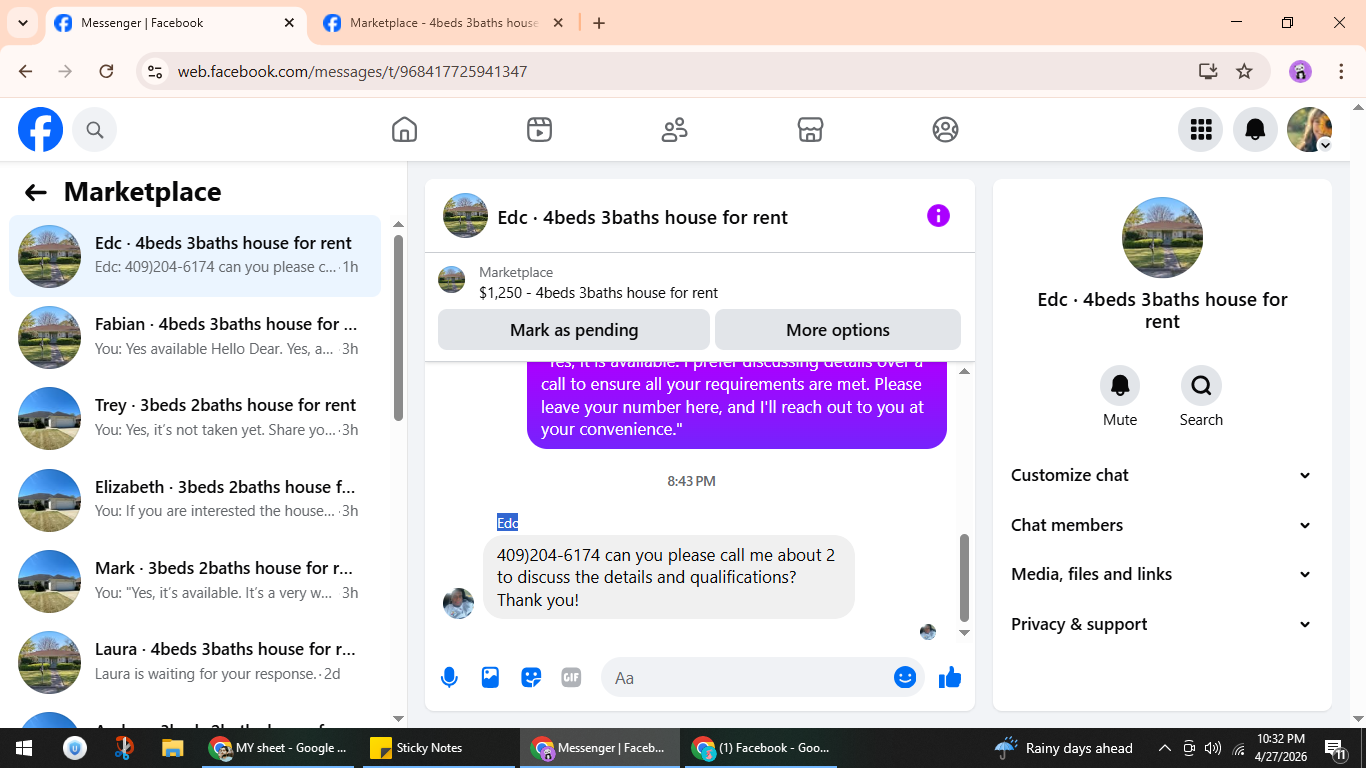This screenshot has height=768, width=1366.
Task: Switch to MY sheet Google Chrome window
Action: coord(279,748)
